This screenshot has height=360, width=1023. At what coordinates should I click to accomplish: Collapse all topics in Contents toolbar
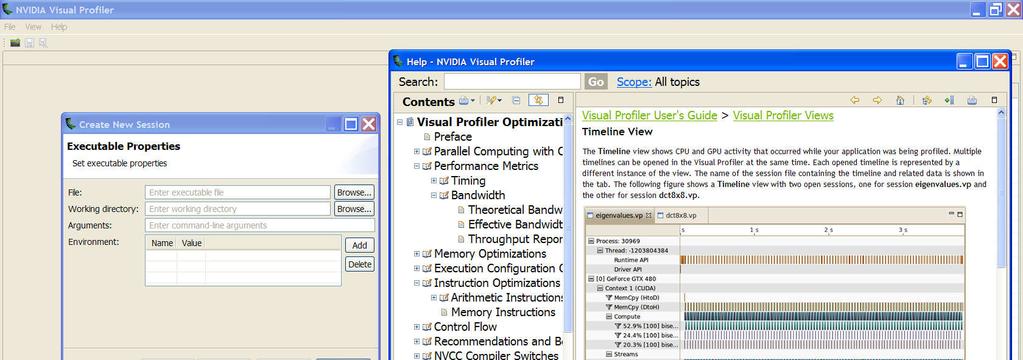[516, 100]
